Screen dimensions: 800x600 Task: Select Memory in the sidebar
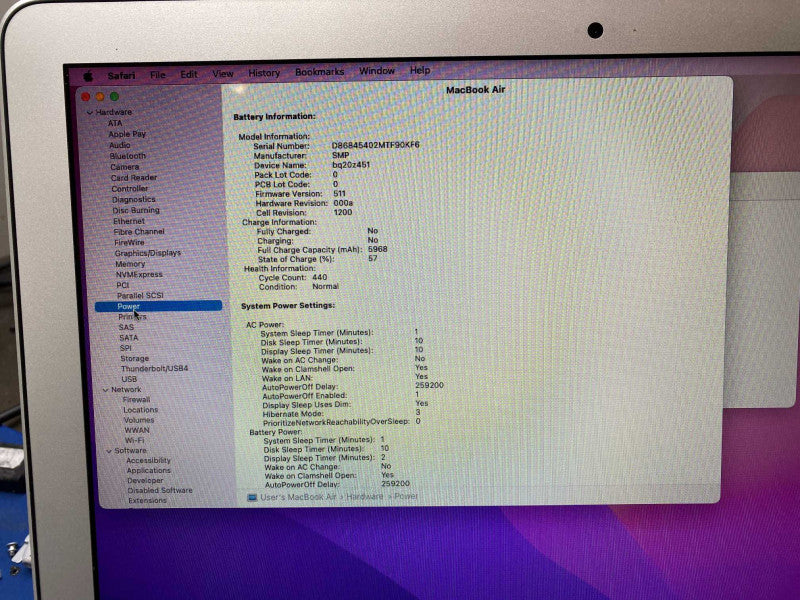(130, 264)
